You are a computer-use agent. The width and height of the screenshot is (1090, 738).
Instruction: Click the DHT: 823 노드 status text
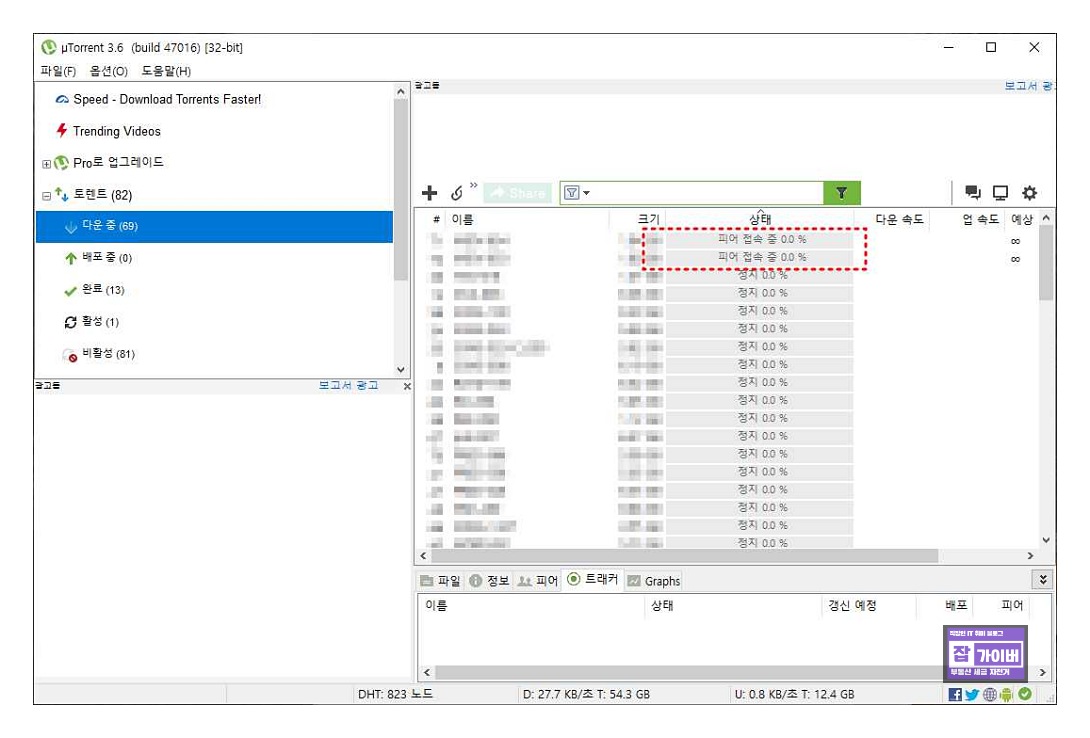pos(395,694)
